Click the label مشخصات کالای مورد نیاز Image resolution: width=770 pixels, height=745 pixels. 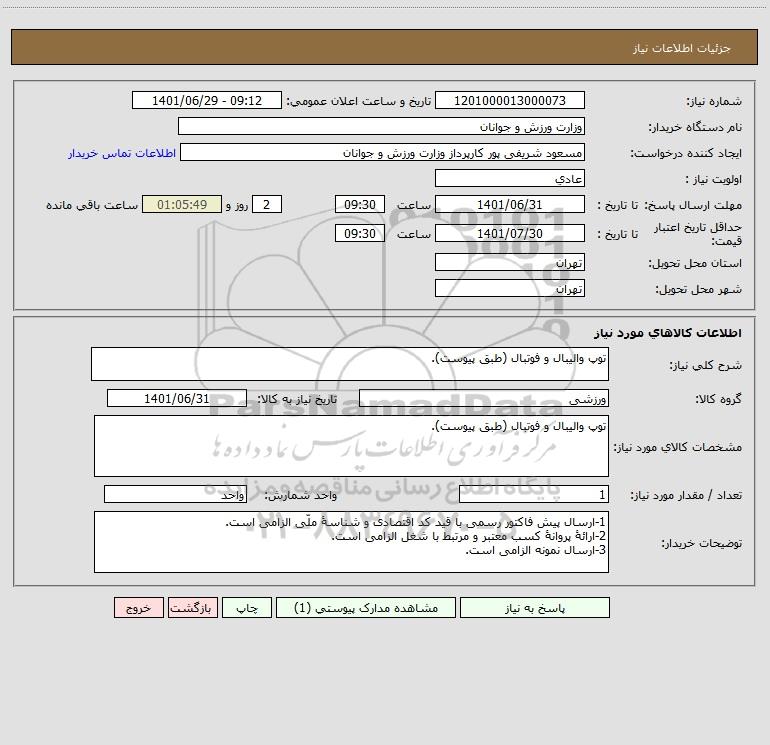tap(678, 447)
